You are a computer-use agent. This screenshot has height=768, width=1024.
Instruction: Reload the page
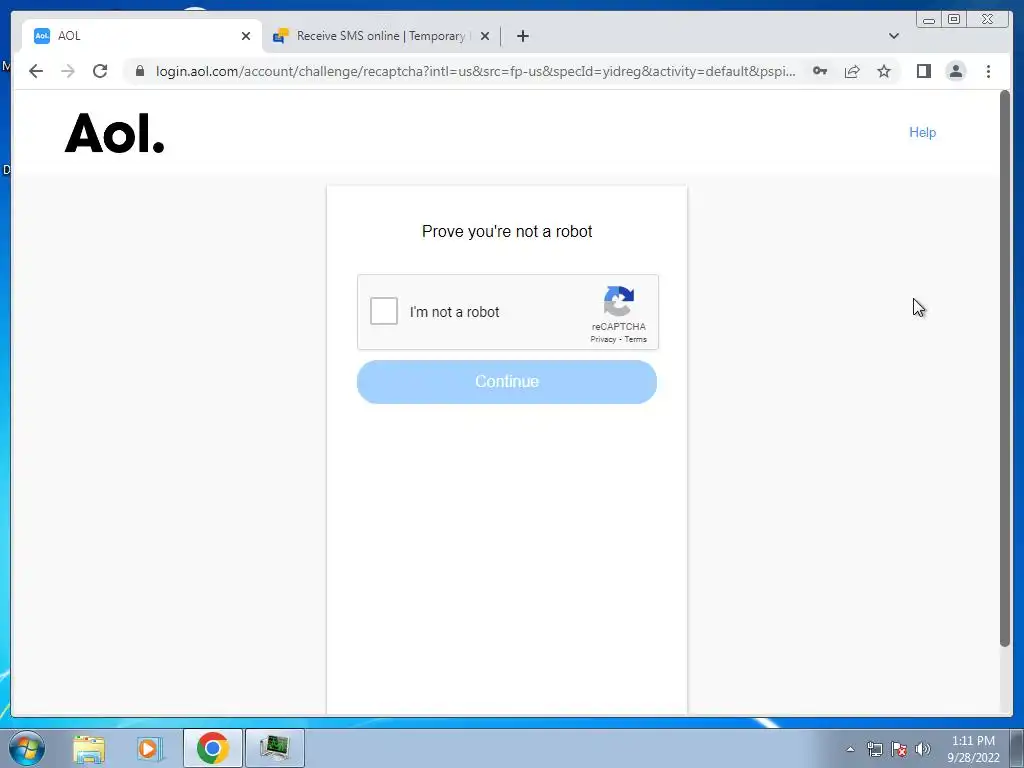point(100,71)
